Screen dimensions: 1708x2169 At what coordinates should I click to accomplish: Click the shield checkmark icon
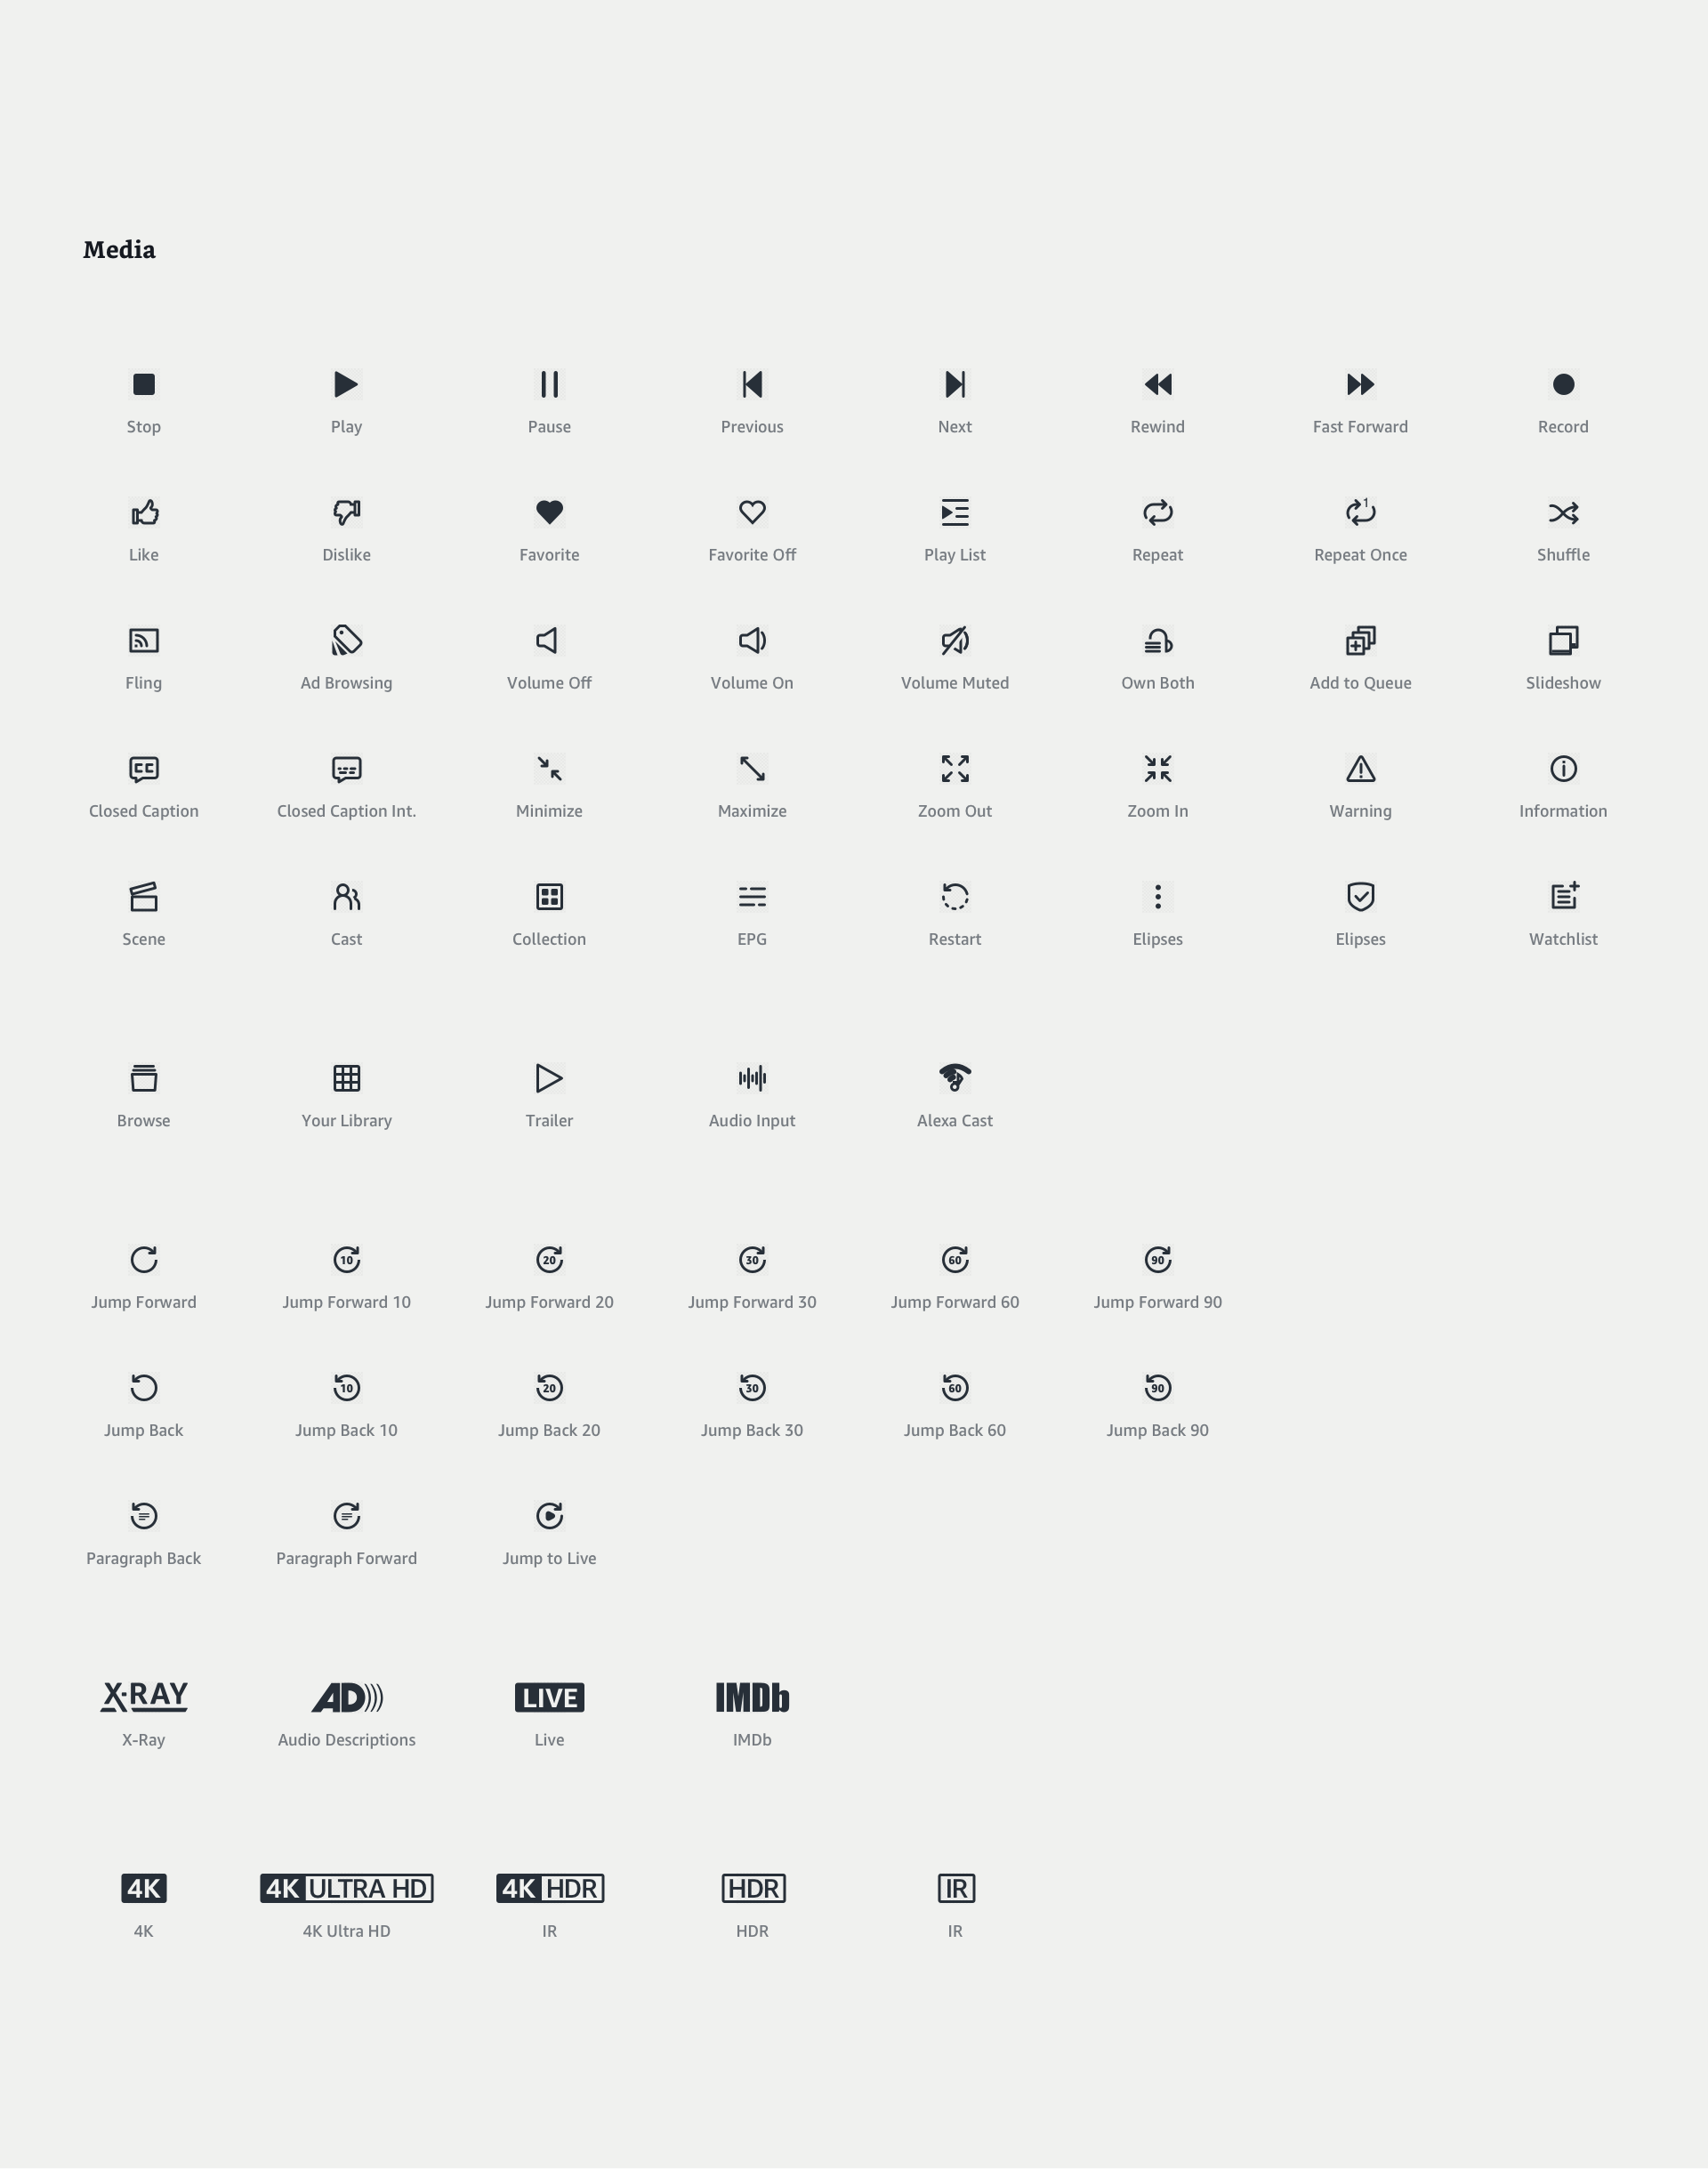[1360, 896]
